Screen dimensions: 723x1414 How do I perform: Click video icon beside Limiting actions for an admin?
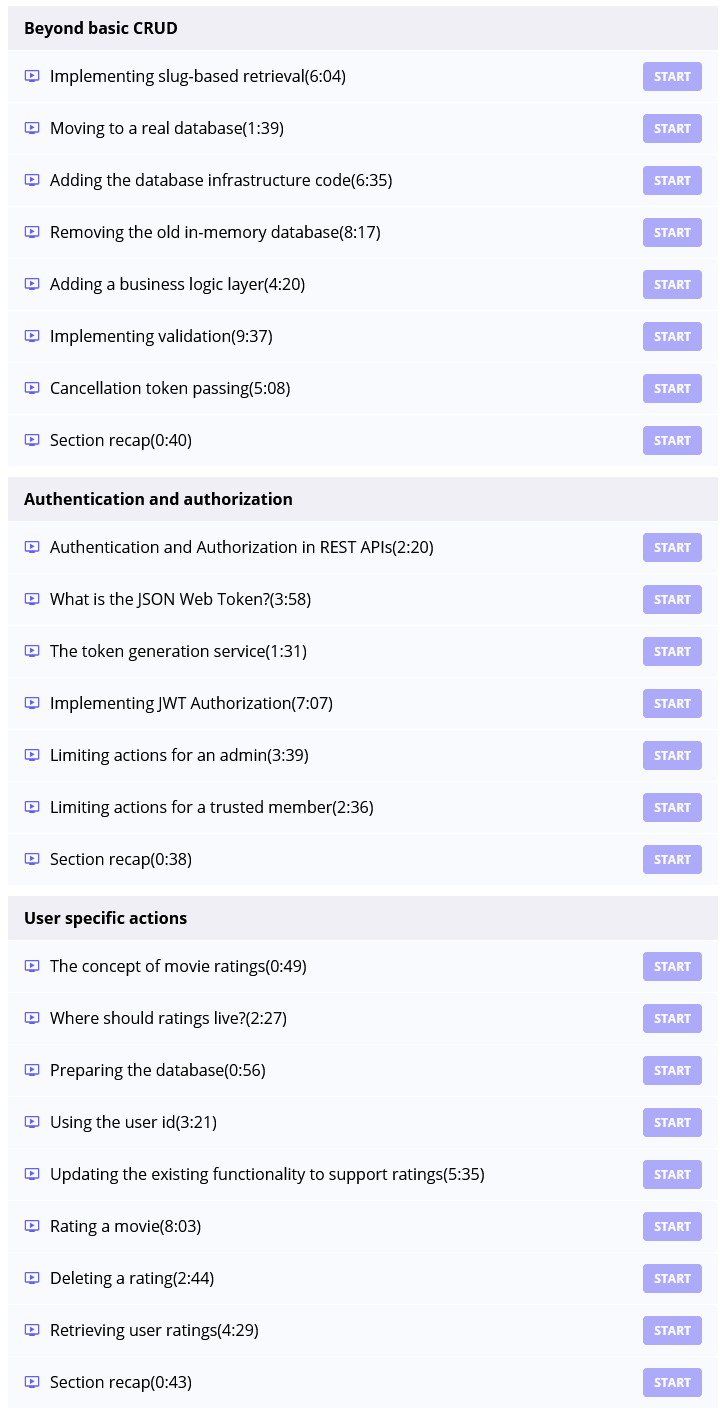32,755
